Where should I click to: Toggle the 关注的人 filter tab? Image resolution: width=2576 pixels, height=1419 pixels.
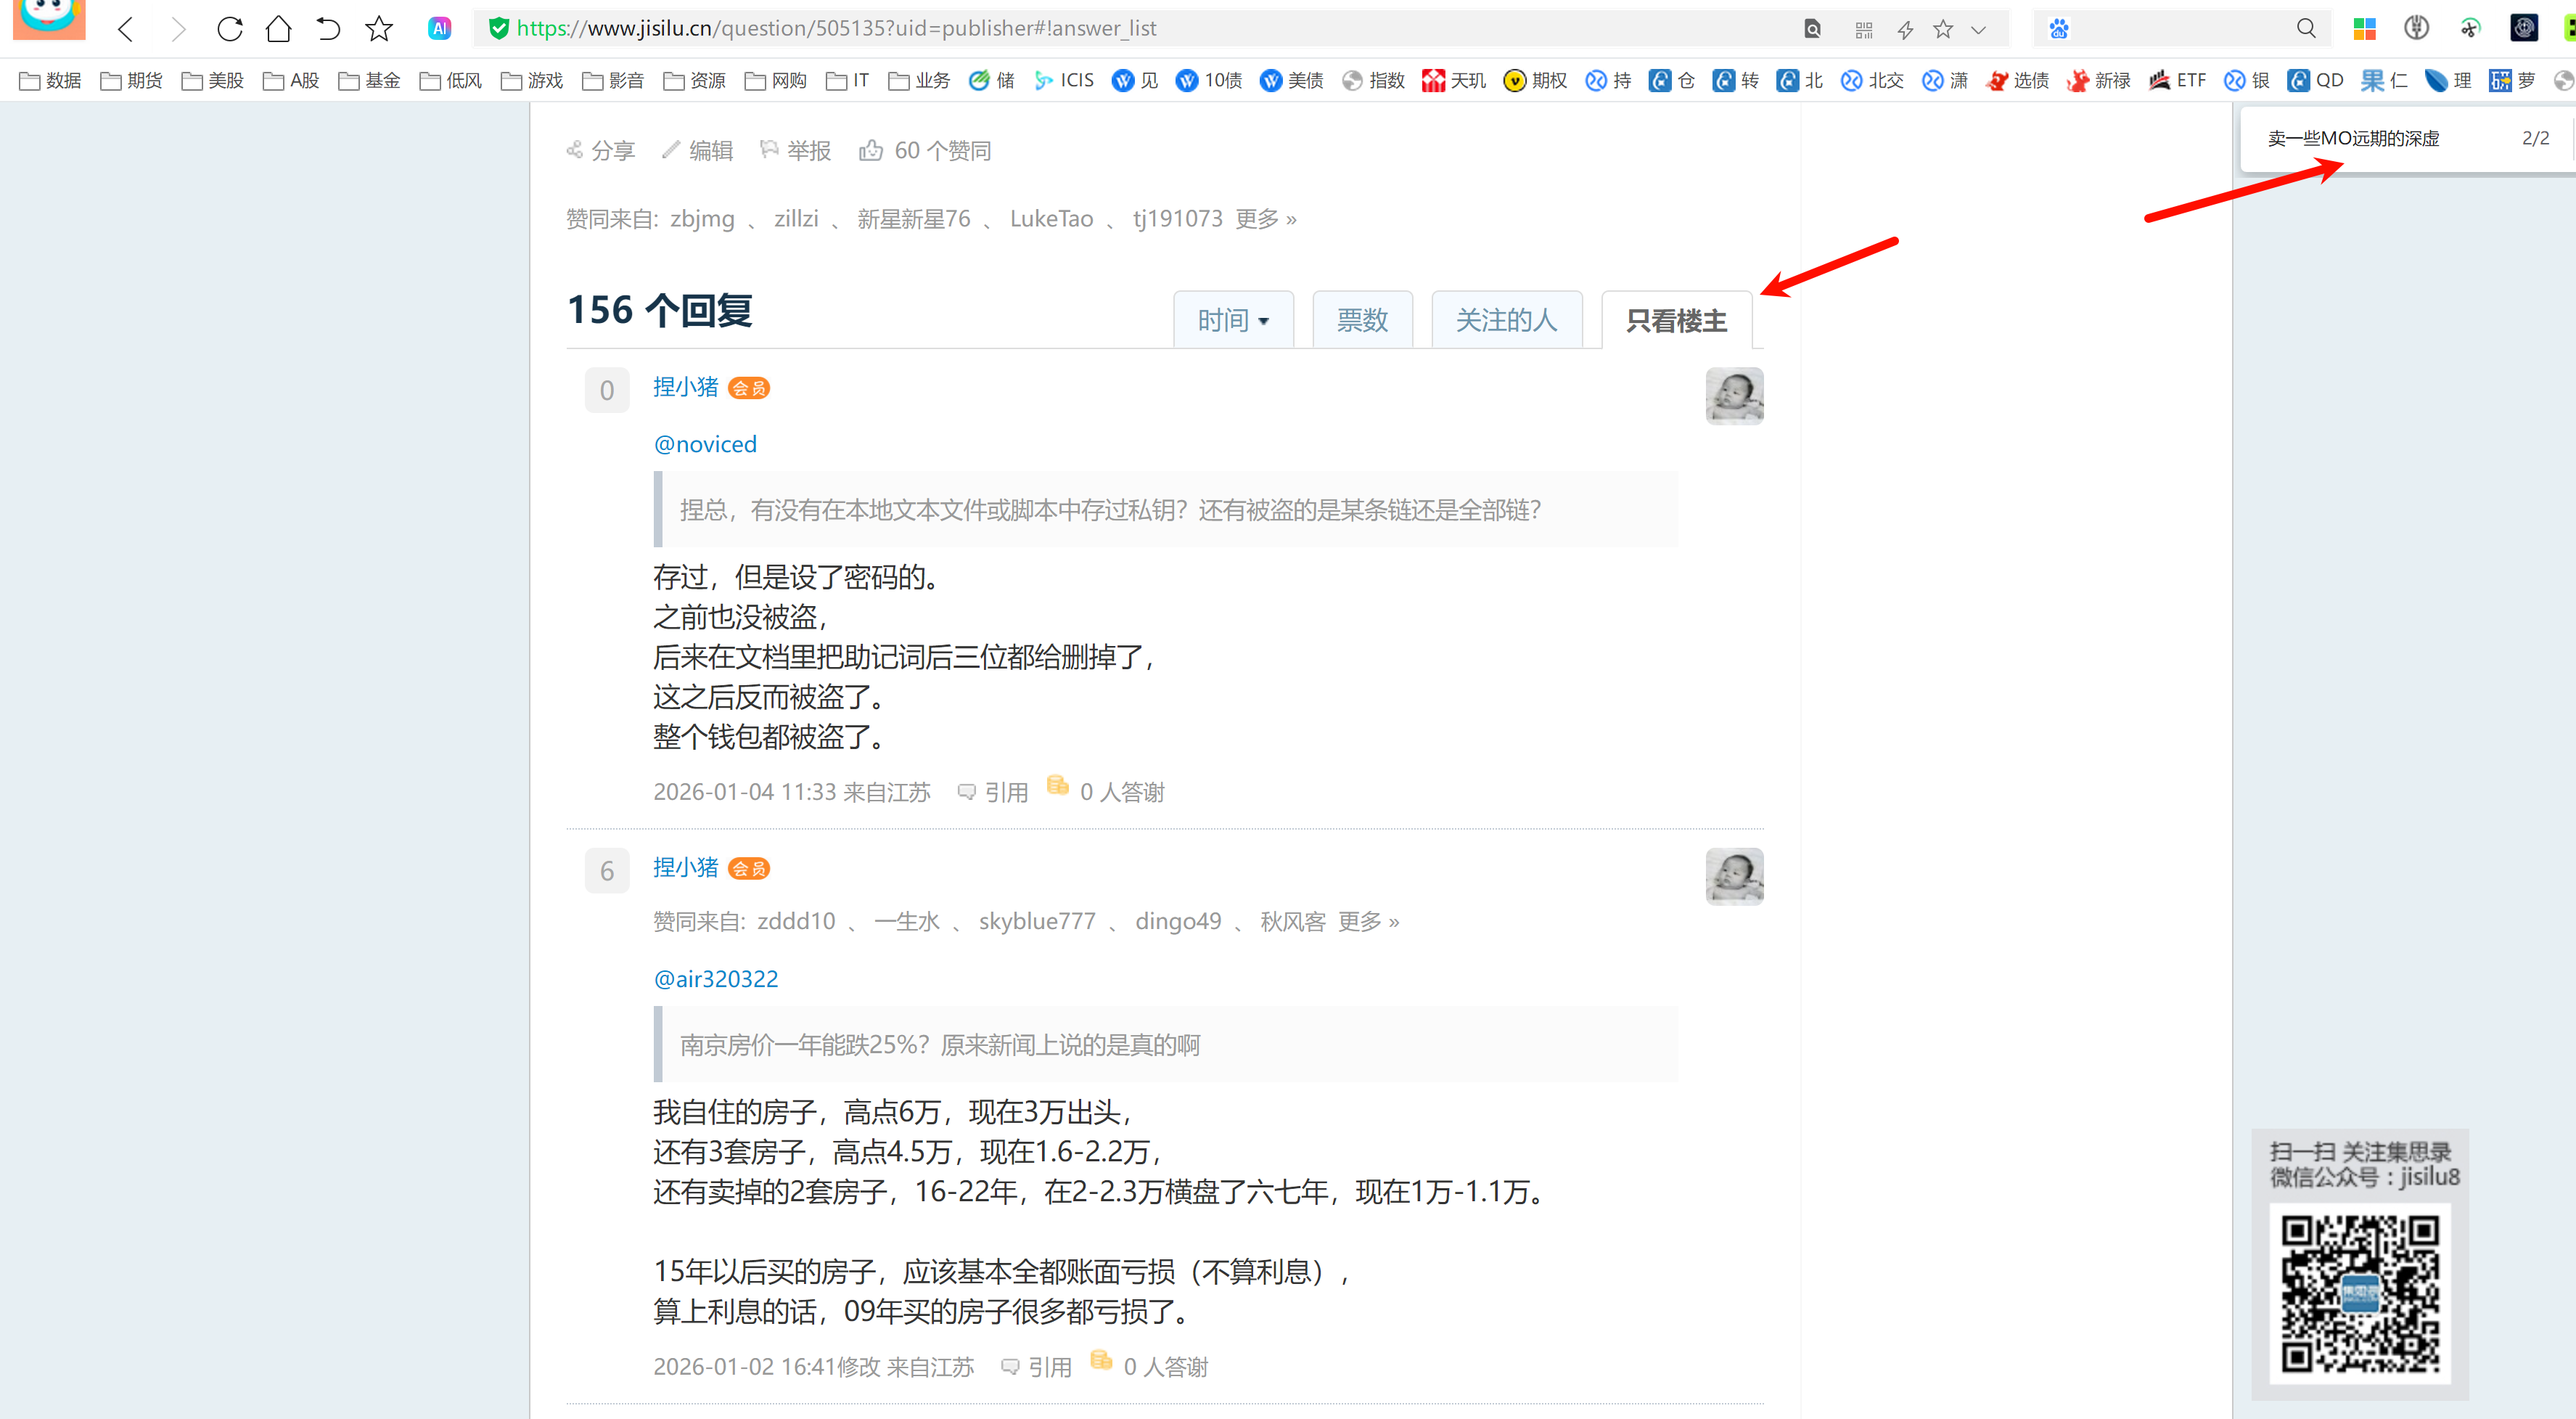point(1506,321)
